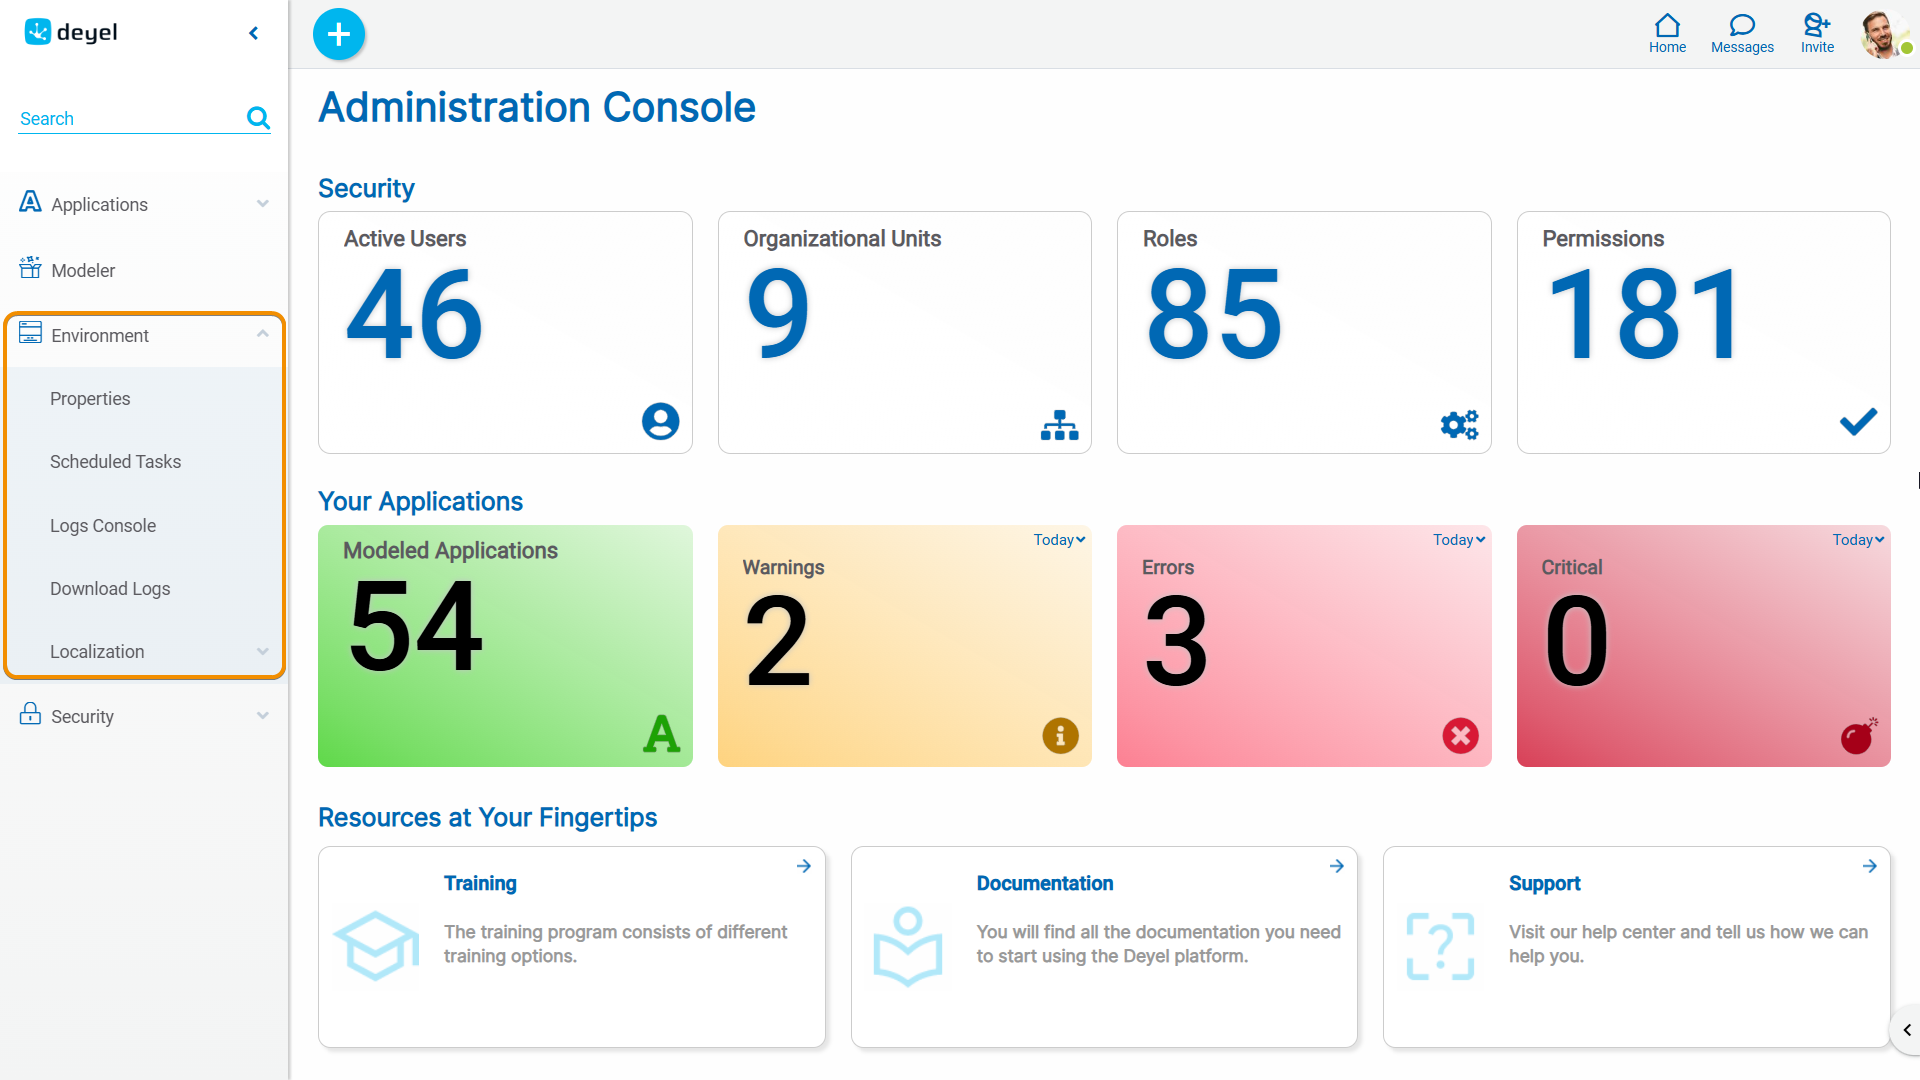Viewport: 1920px width, 1080px height.
Task: Collapse the Environment menu section
Action: [x=262, y=334]
